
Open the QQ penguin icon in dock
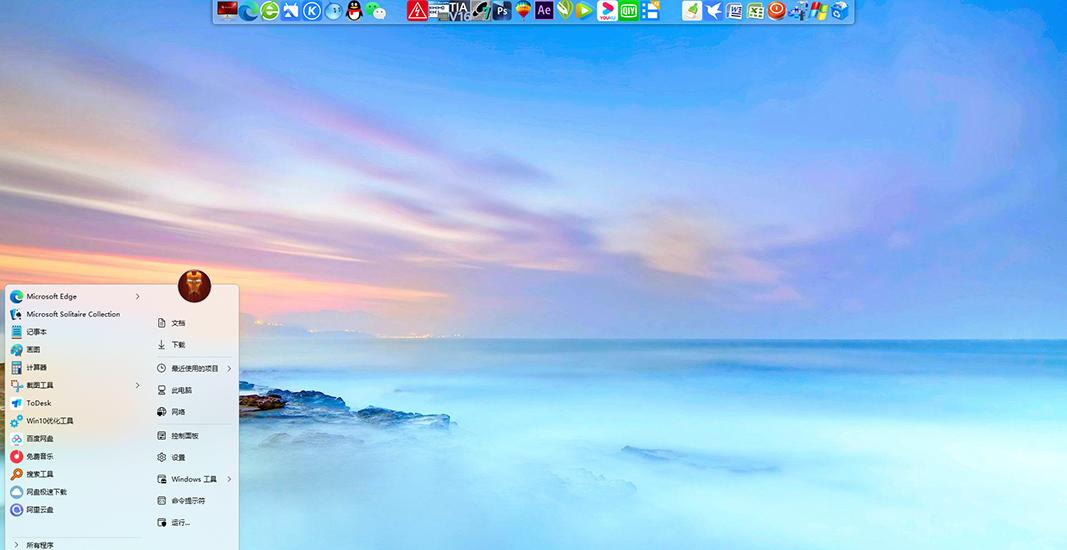(354, 11)
